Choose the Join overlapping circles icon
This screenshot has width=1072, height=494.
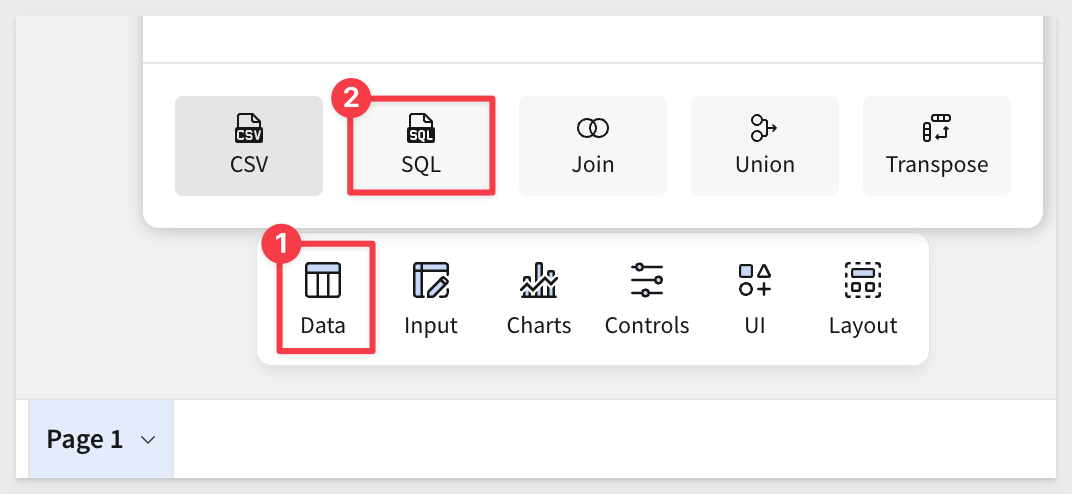click(x=593, y=128)
